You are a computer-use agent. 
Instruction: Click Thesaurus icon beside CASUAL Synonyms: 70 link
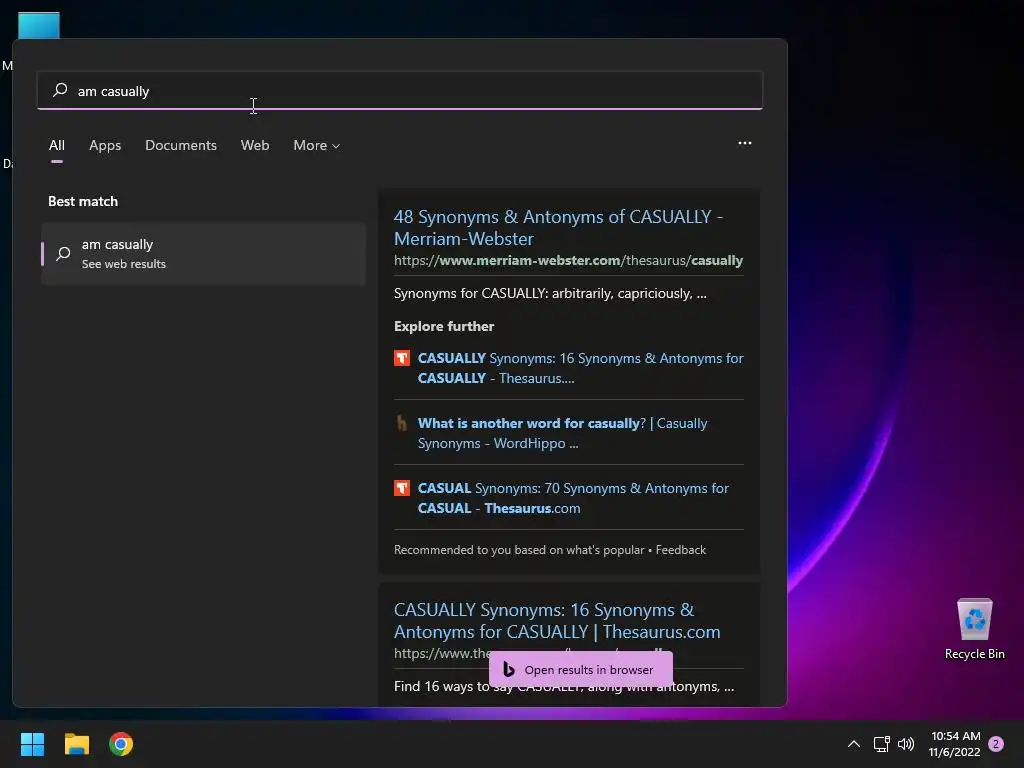pos(402,488)
